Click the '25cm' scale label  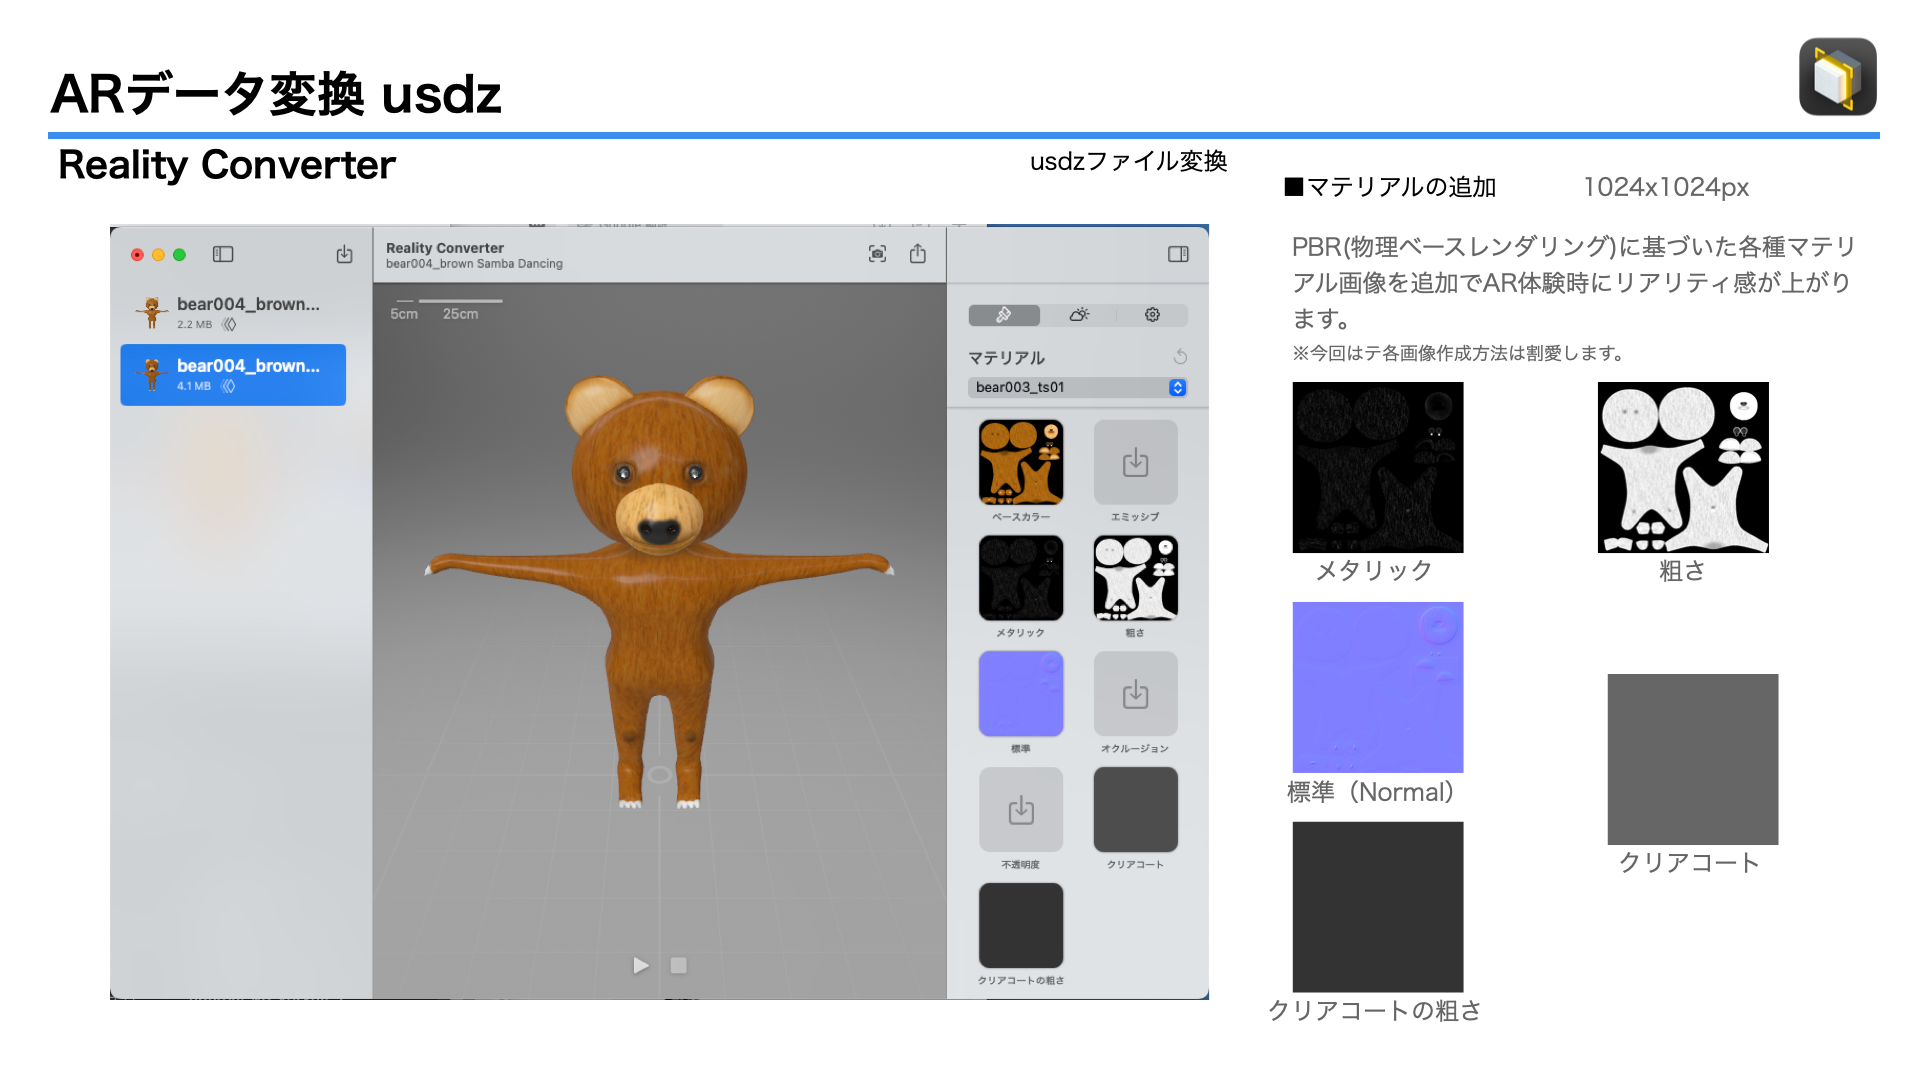tap(460, 314)
